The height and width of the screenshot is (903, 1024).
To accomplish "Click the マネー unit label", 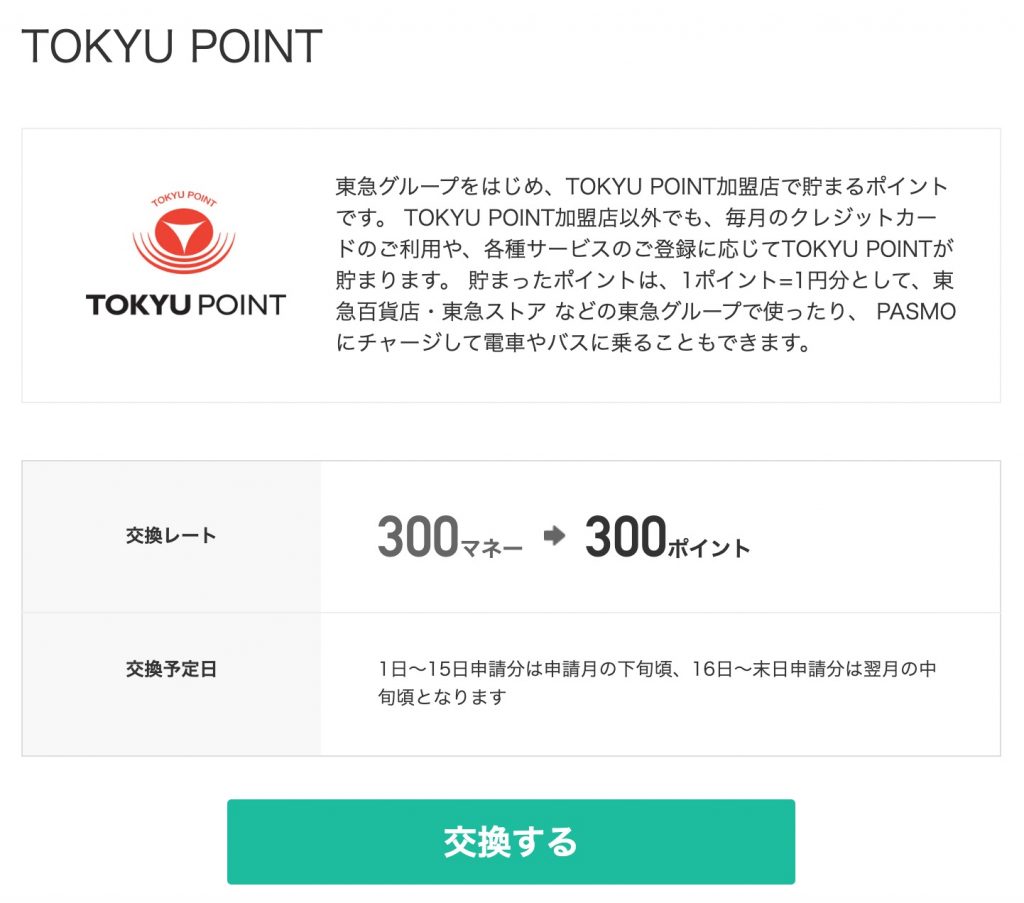I will tap(491, 547).
